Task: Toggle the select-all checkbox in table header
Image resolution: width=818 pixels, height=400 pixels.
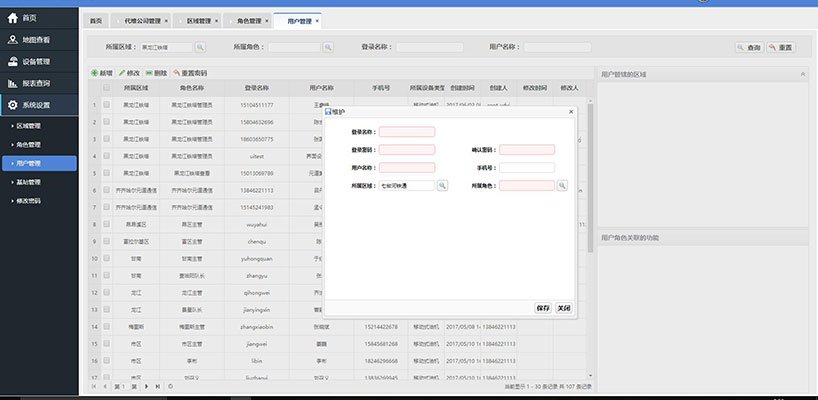Action: click(x=107, y=88)
